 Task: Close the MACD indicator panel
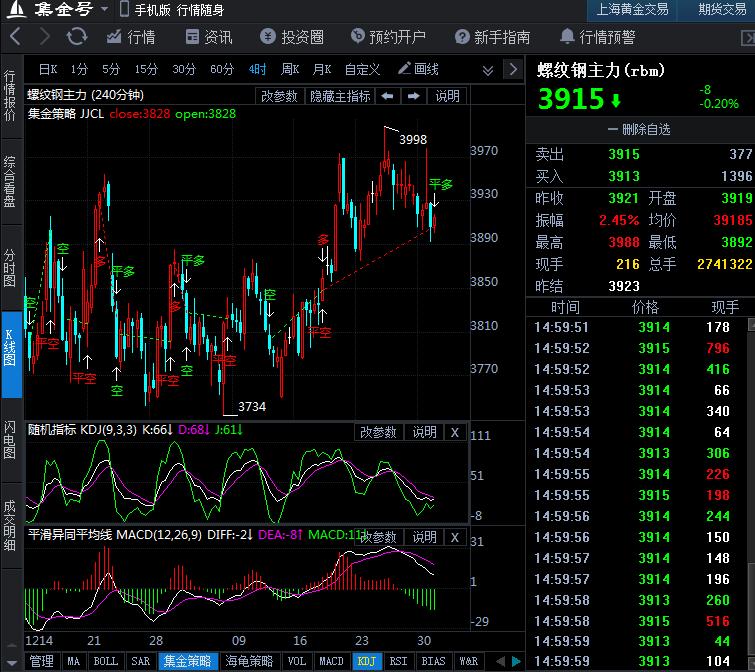pyautogui.click(x=455, y=537)
